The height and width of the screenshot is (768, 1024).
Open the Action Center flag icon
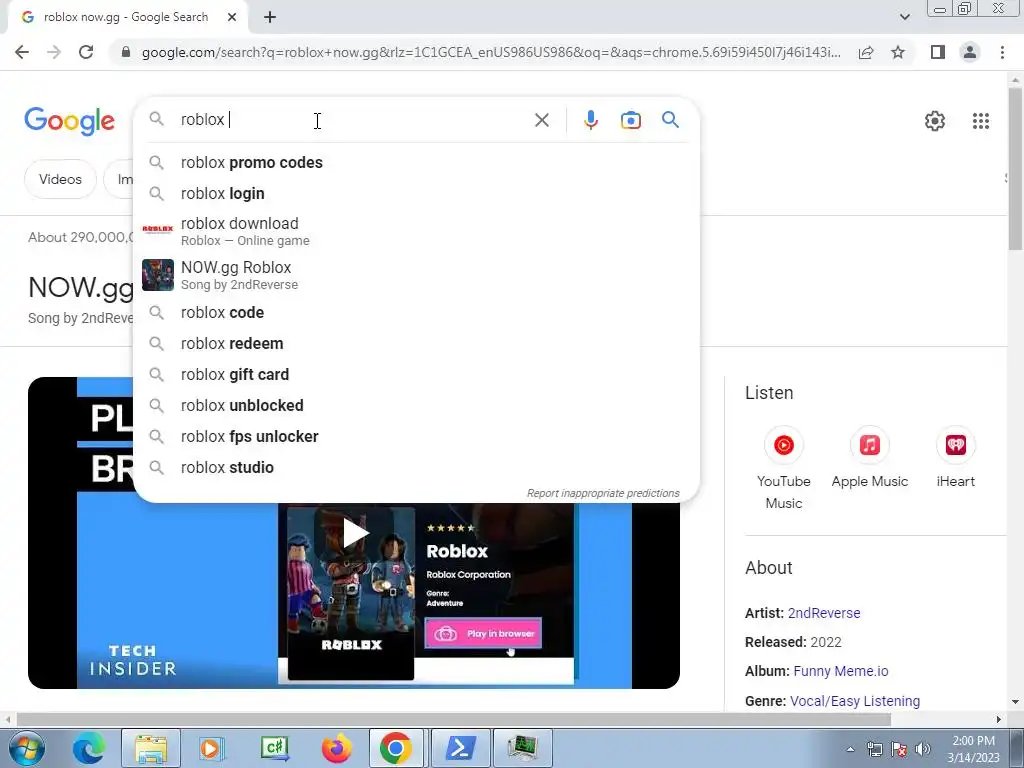(899, 749)
